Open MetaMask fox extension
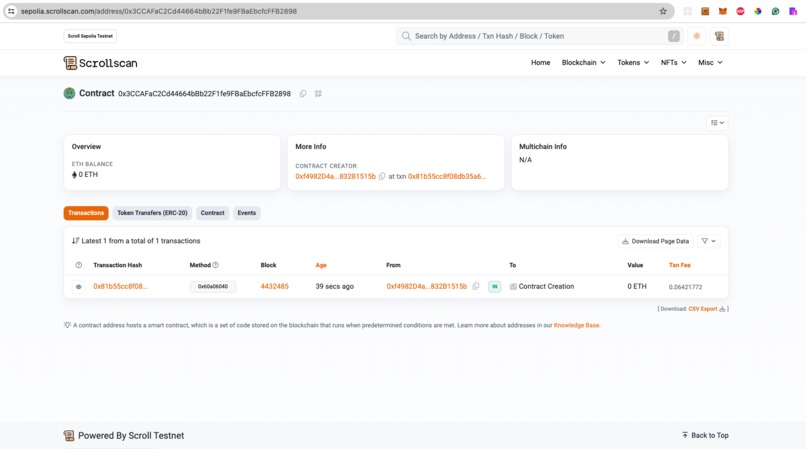The width and height of the screenshot is (806, 449). pos(723,11)
